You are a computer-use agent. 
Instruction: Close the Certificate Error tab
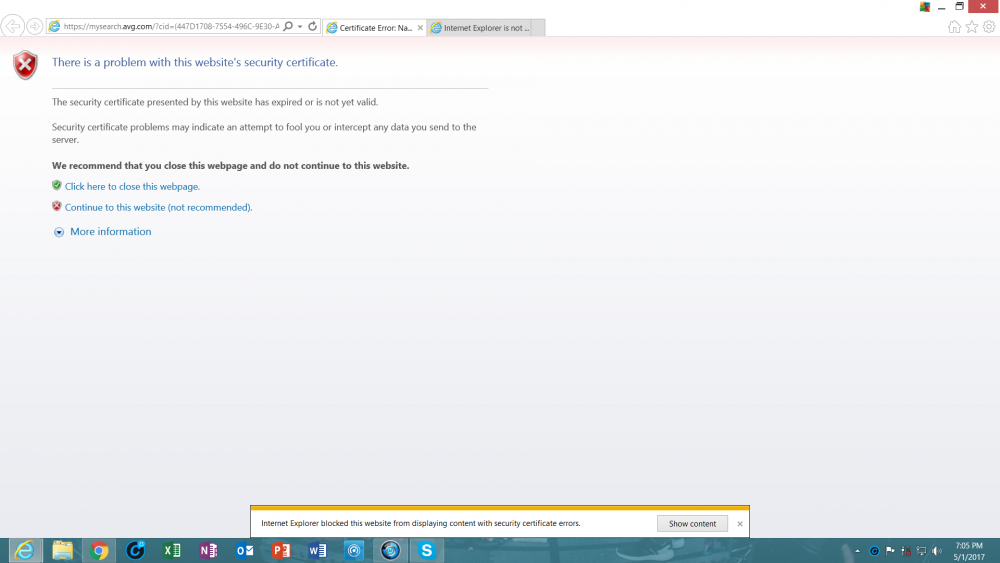click(x=420, y=27)
